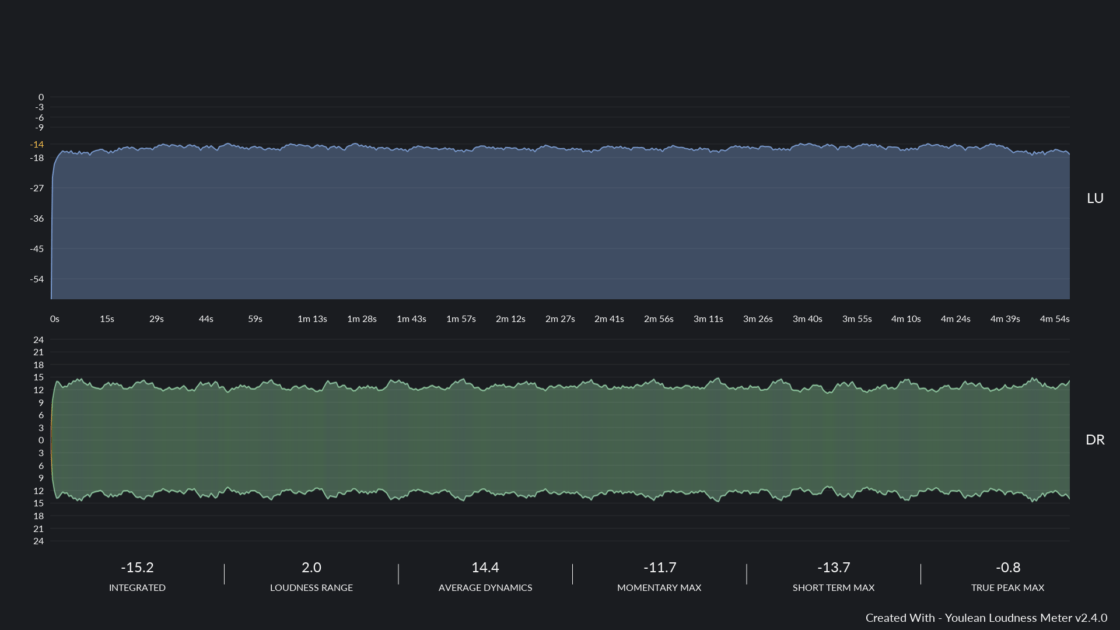
Task: Click the Average Dynamics value 14.4
Action: click(485, 568)
